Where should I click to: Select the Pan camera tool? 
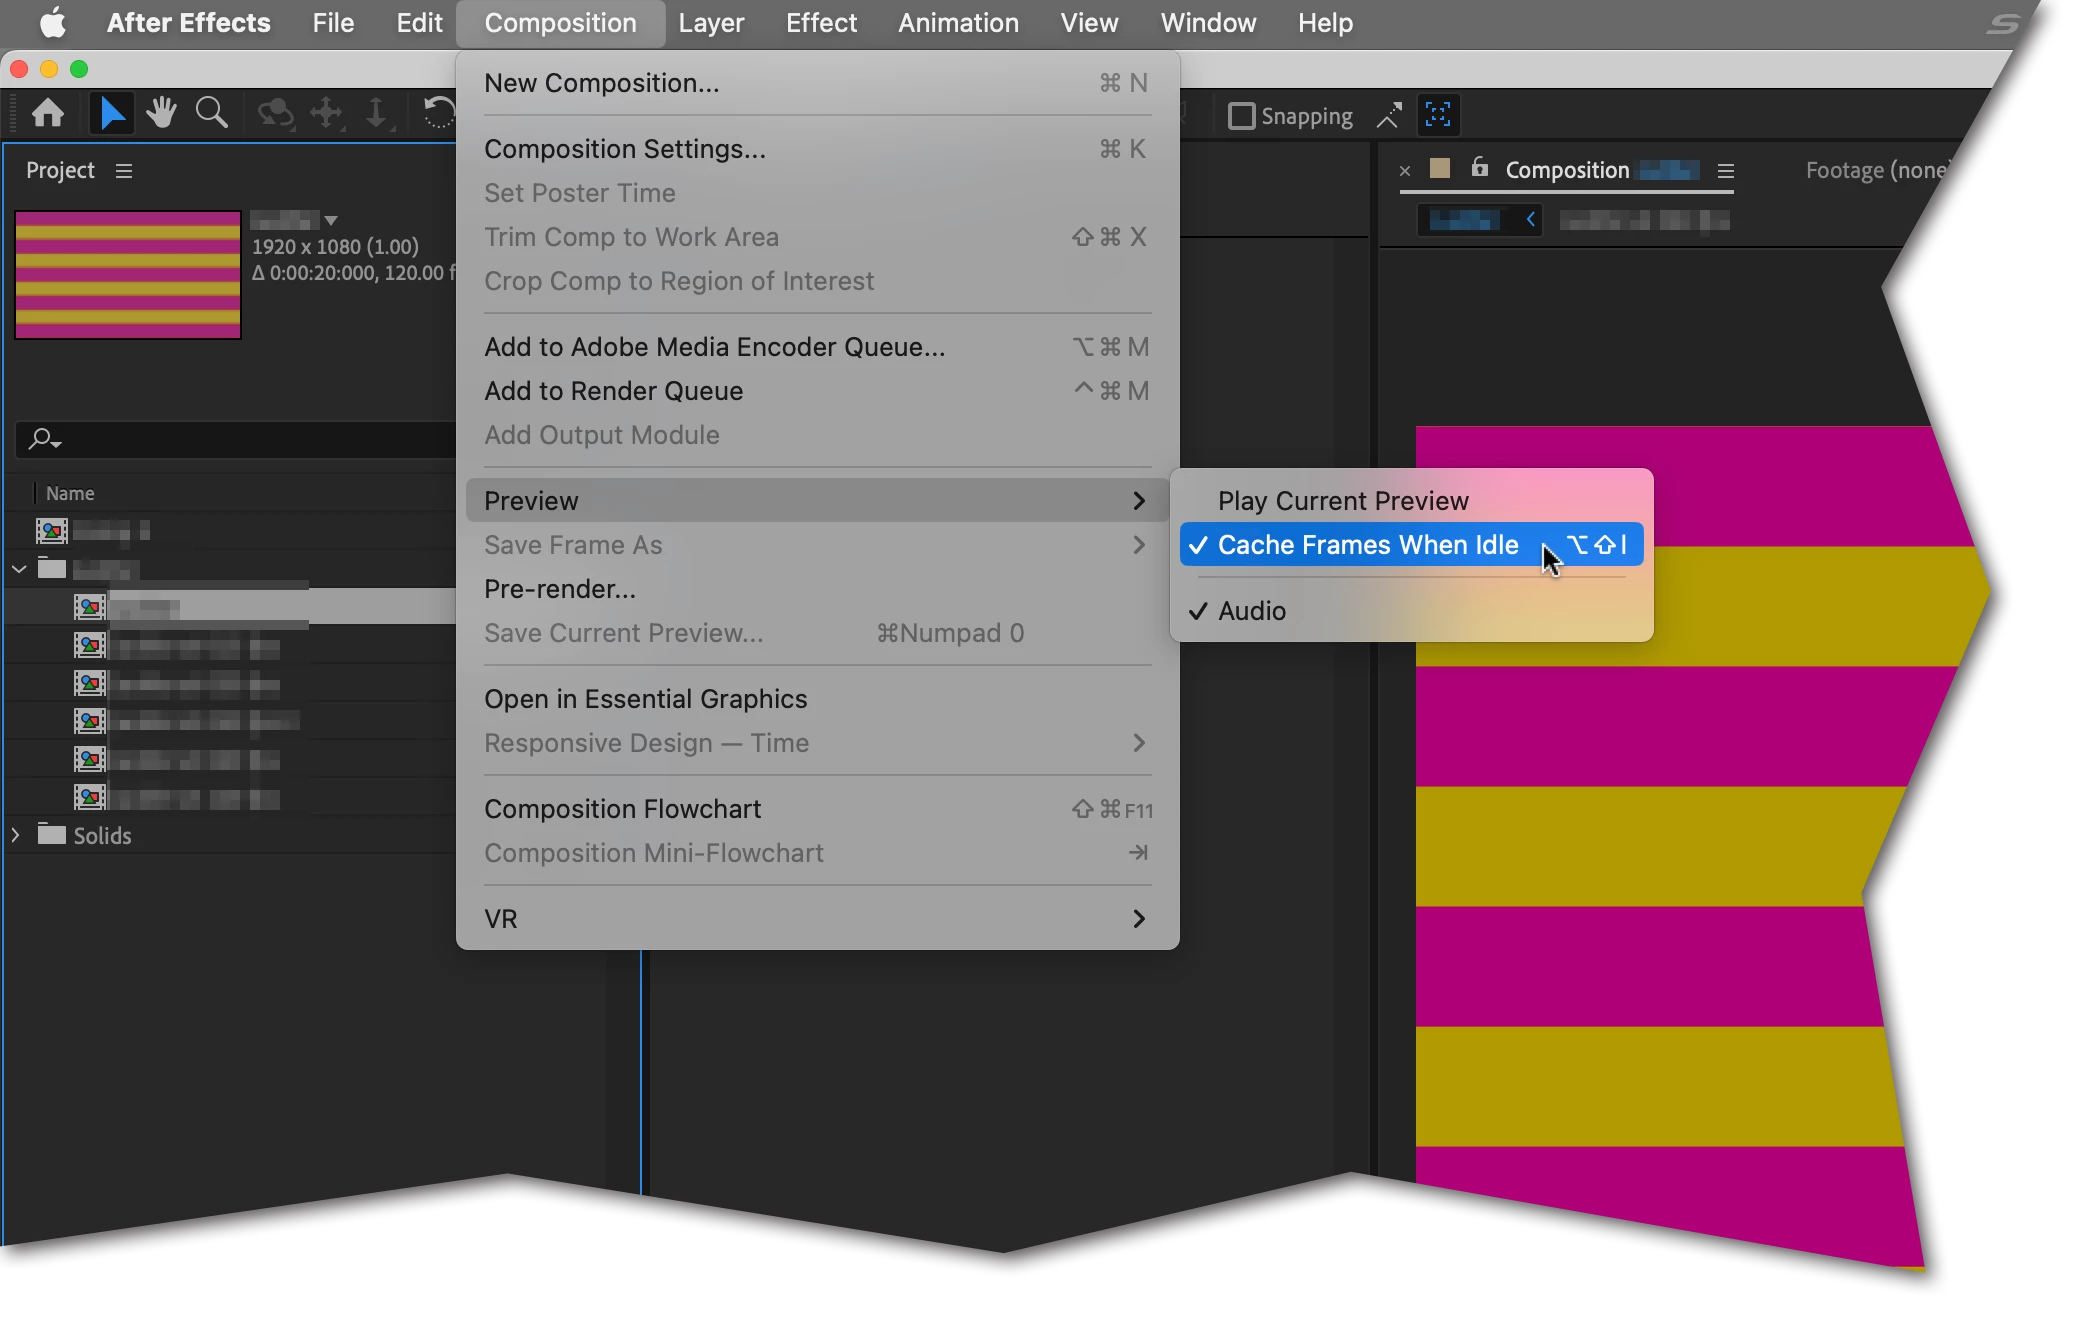tap(327, 114)
